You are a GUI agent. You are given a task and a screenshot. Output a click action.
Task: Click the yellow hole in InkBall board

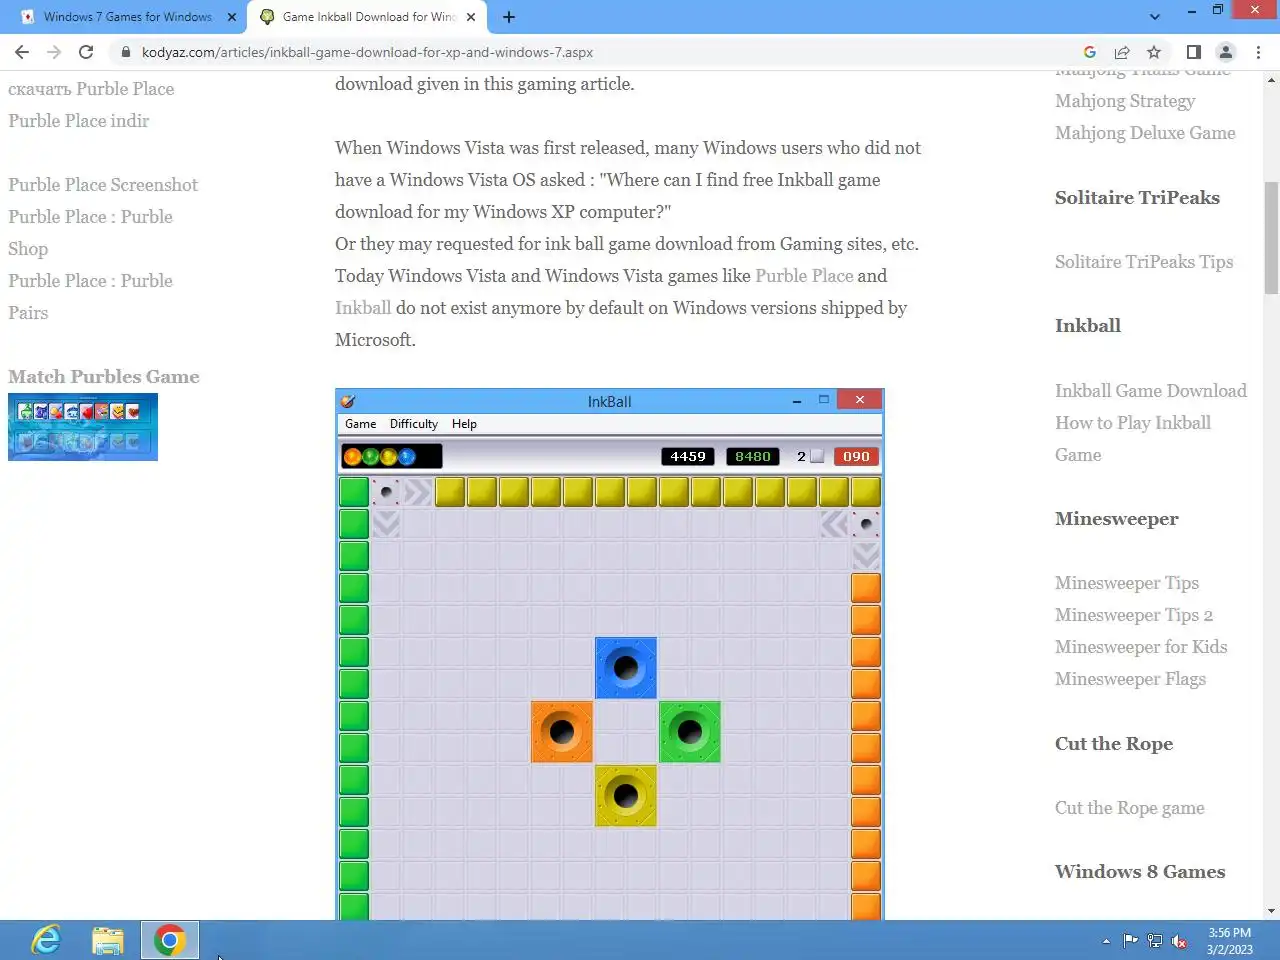626,796
